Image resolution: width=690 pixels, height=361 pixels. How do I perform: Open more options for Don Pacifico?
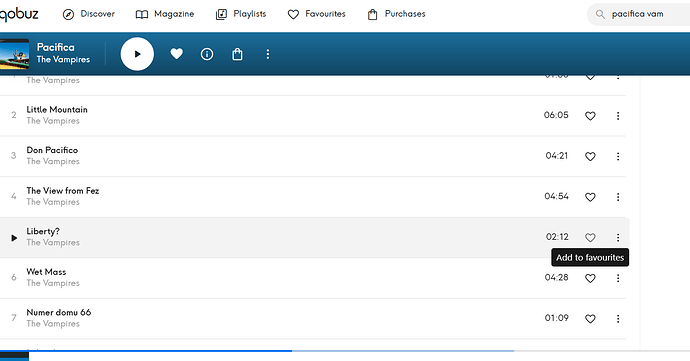point(618,156)
